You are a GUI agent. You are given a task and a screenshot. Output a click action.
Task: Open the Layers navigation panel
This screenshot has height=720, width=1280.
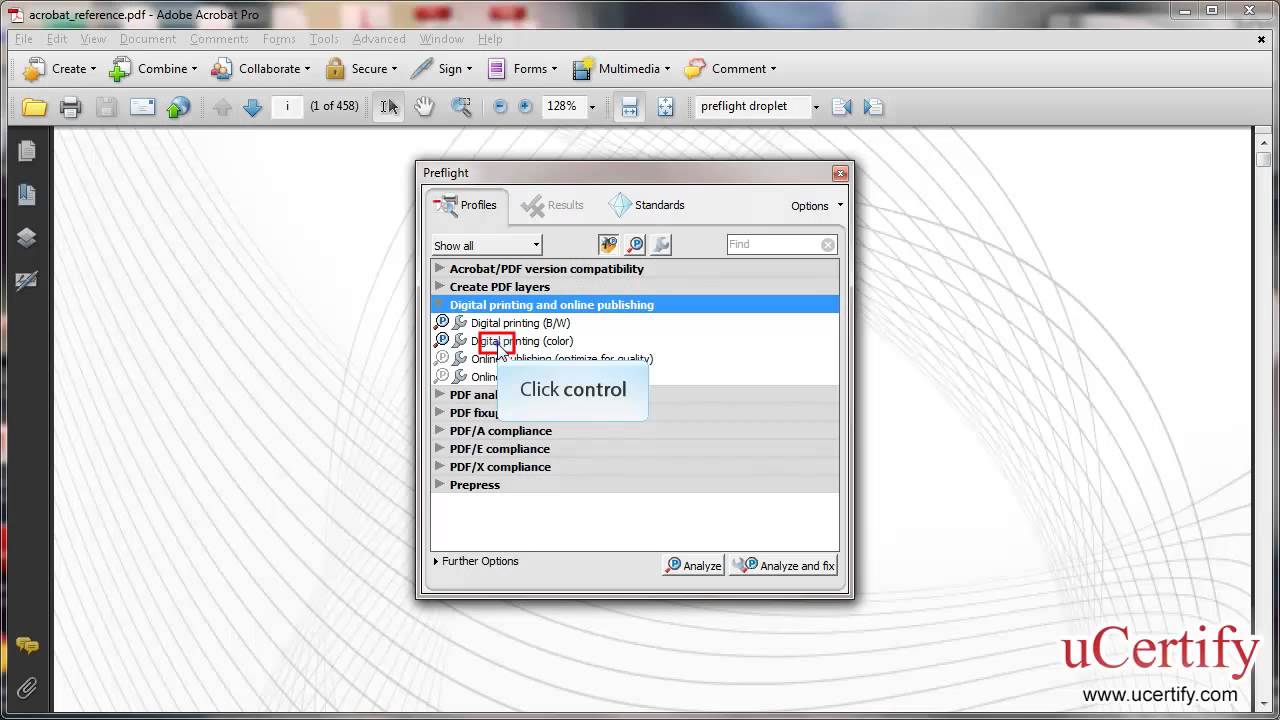pyautogui.click(x=27, y=237)
